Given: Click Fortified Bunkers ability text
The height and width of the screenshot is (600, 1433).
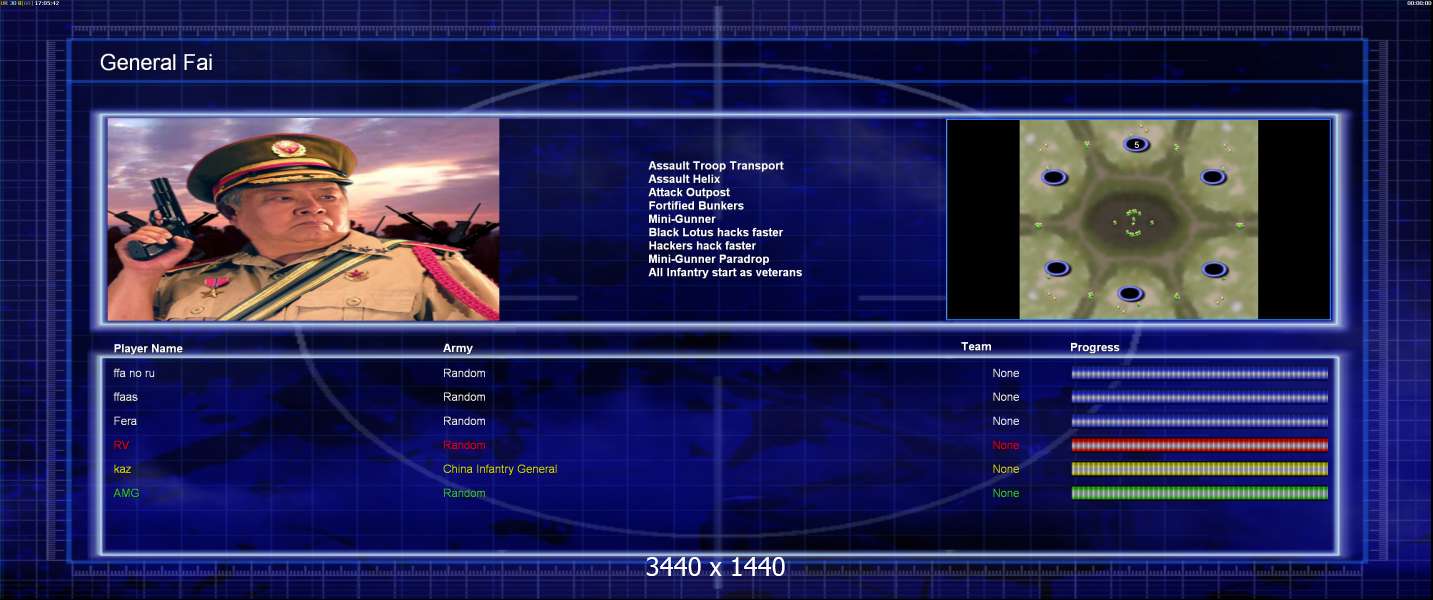Looking at the screenshot, I should point(696,206).
